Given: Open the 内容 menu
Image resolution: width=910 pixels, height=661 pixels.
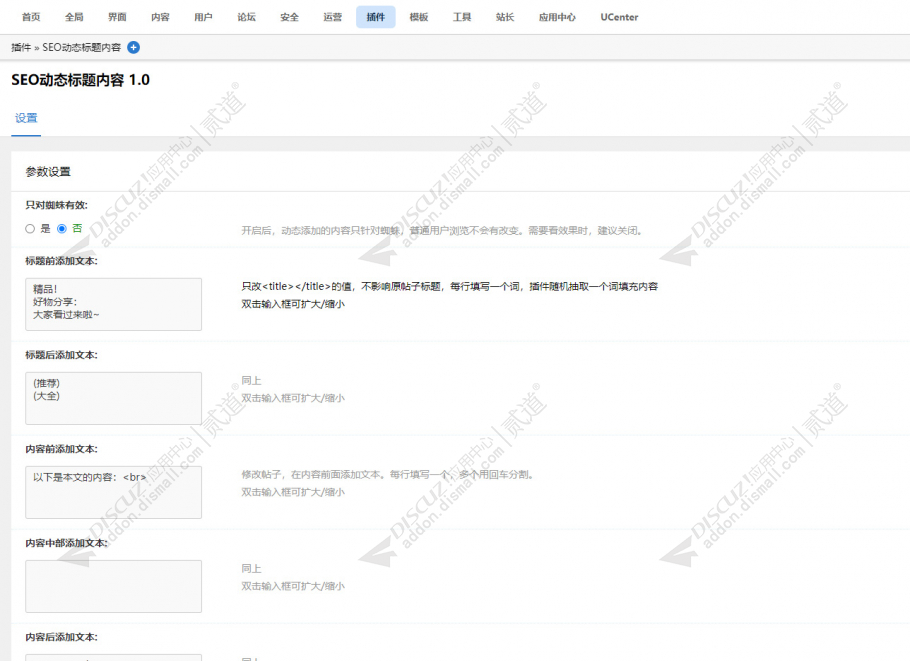Looking at the screenshot, I should pyautogui.click(x=160, y=17).
